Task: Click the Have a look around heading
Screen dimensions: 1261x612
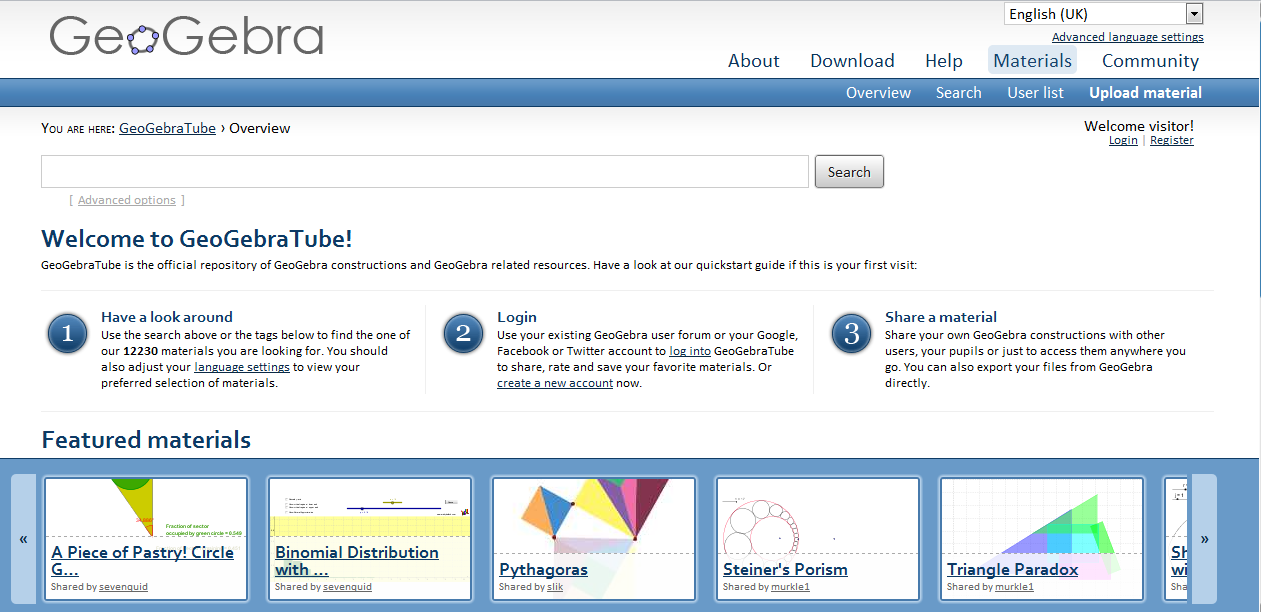Action: pyautogui.click(x=167, y=317)
